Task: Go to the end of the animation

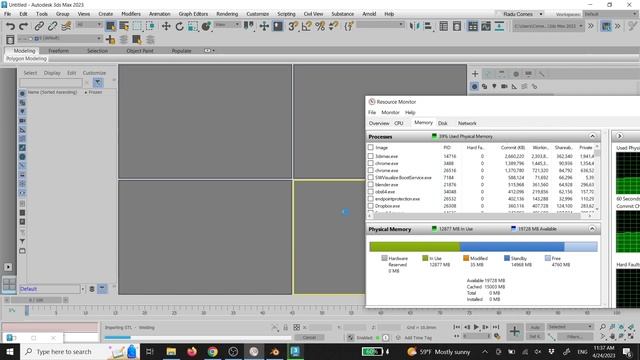Action: point(496,327)
